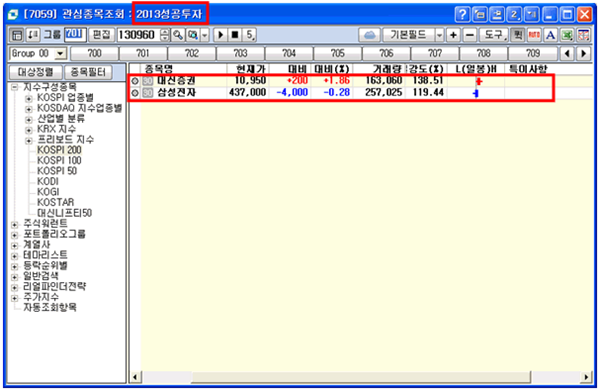This screenshot has width=601, height=392.
Task: Expand the 프리보드 지수 node
Action: click(x=28, y=141)
